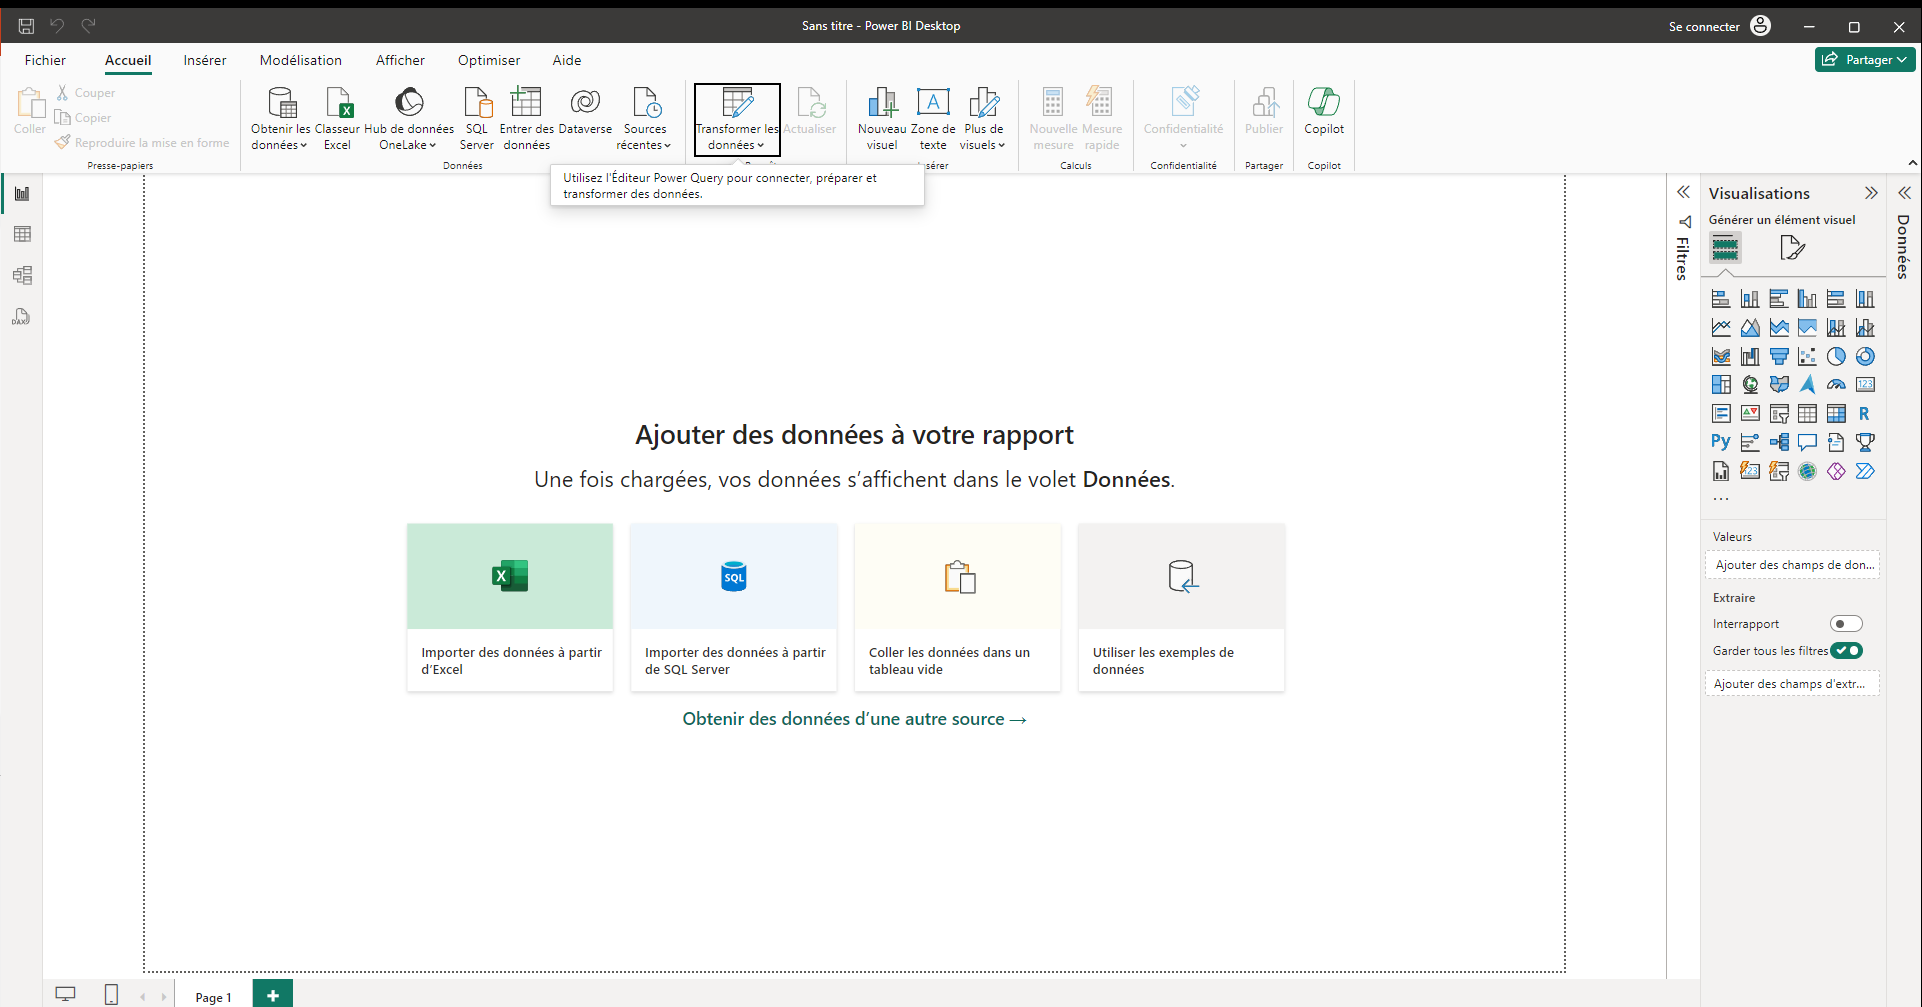Click Obtenir des données d'une autre source
This screenshot has width=1922, height=1007.
pos(854,719)
